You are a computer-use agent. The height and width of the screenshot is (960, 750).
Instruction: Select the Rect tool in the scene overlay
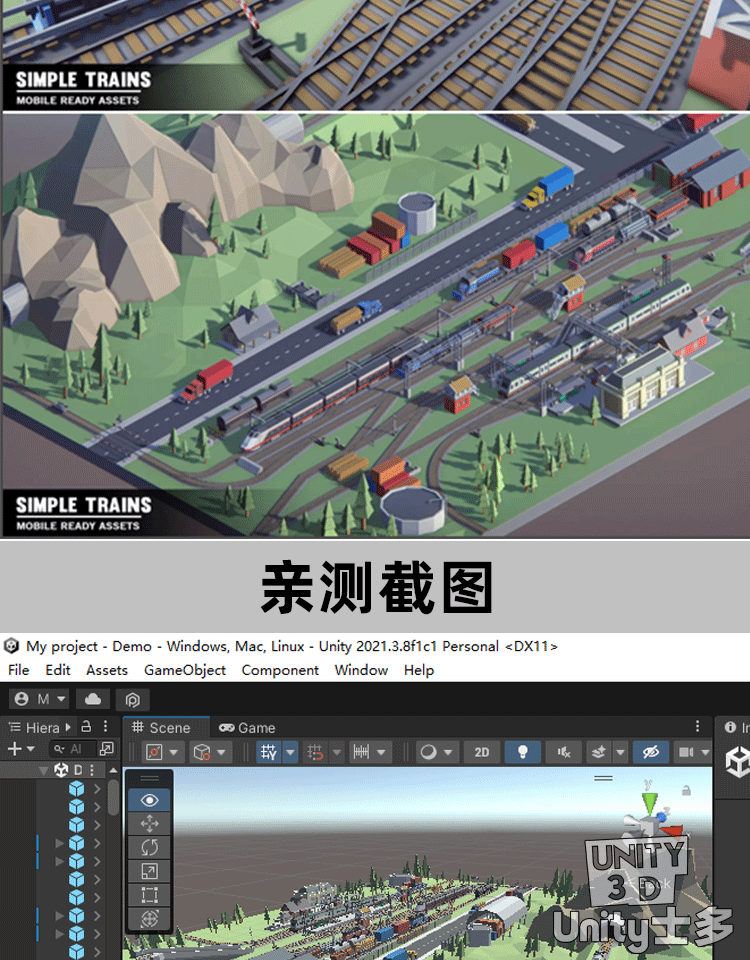[x=150, y=895]
